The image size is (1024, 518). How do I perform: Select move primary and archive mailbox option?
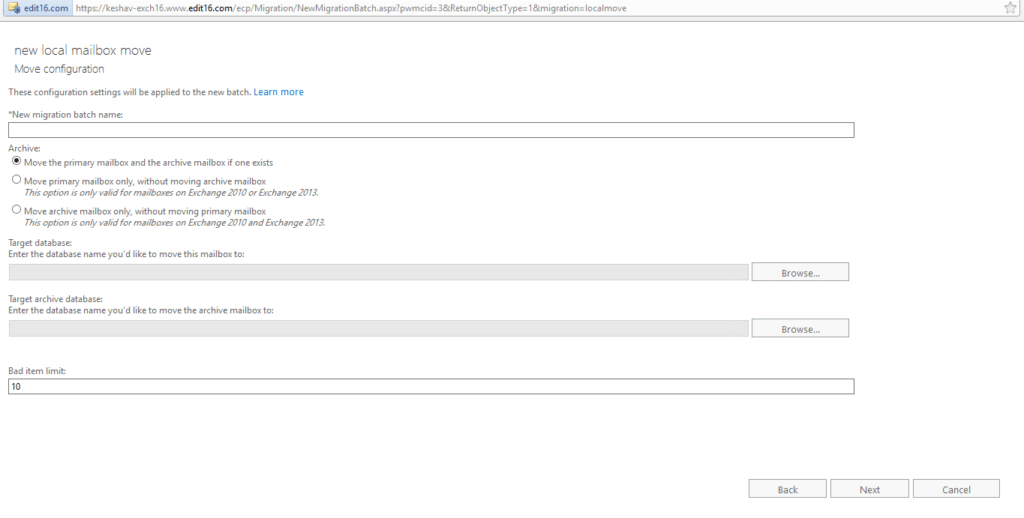[16, 161]
